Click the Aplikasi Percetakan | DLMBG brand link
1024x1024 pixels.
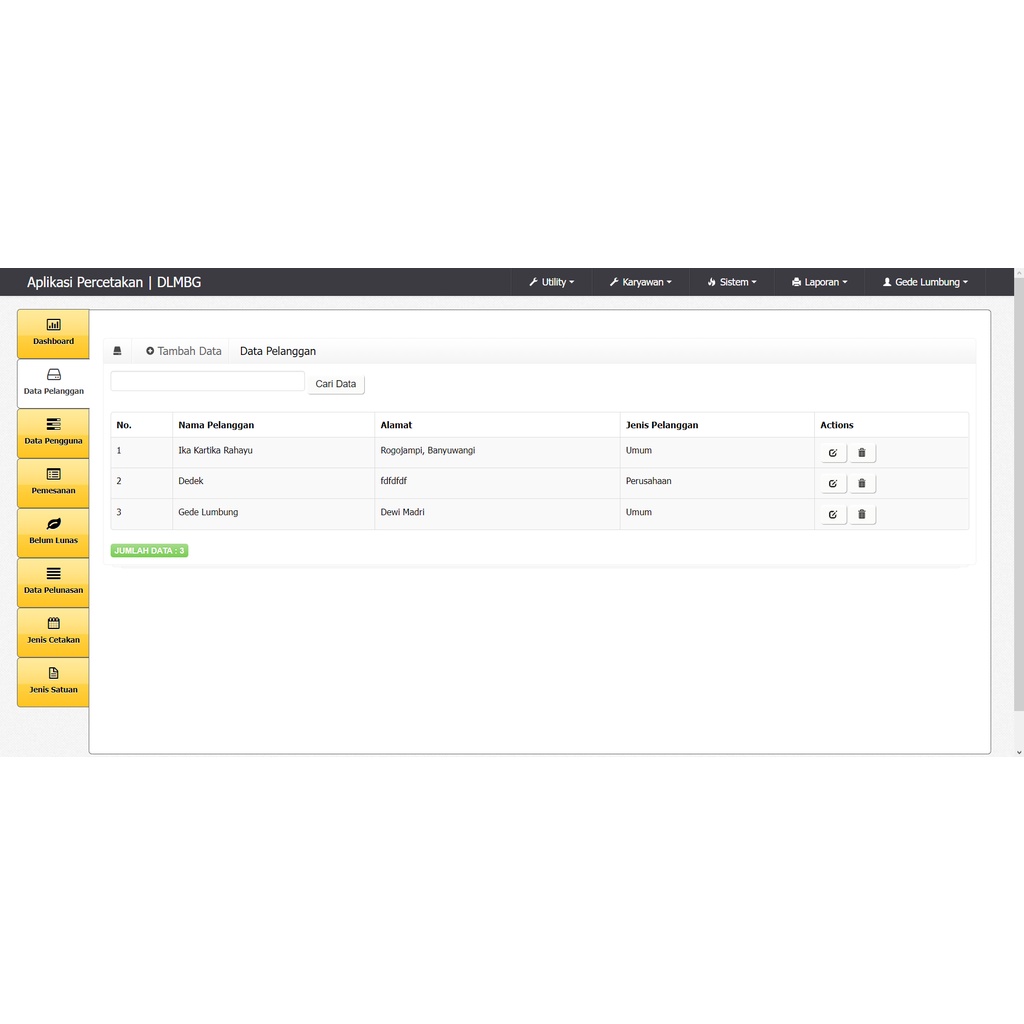(x=114, y=282)
